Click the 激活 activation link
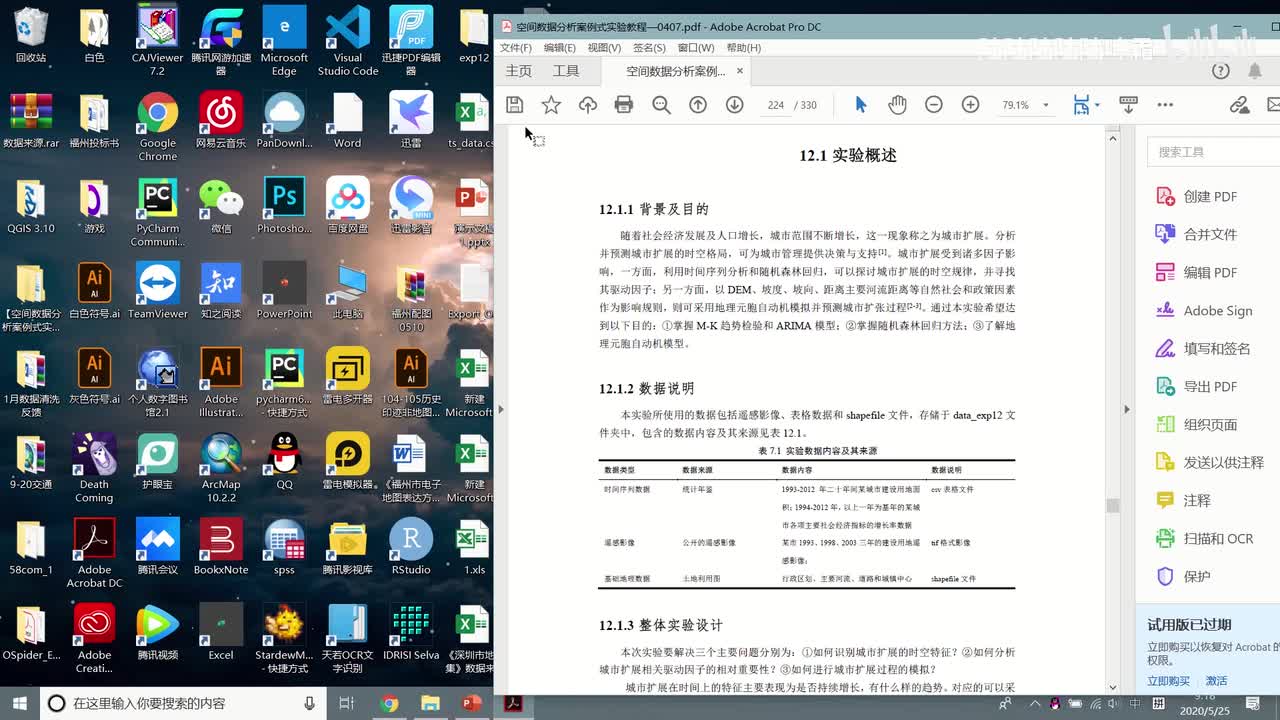Viewport: 1280px width, 720px height. [1216, 681]
